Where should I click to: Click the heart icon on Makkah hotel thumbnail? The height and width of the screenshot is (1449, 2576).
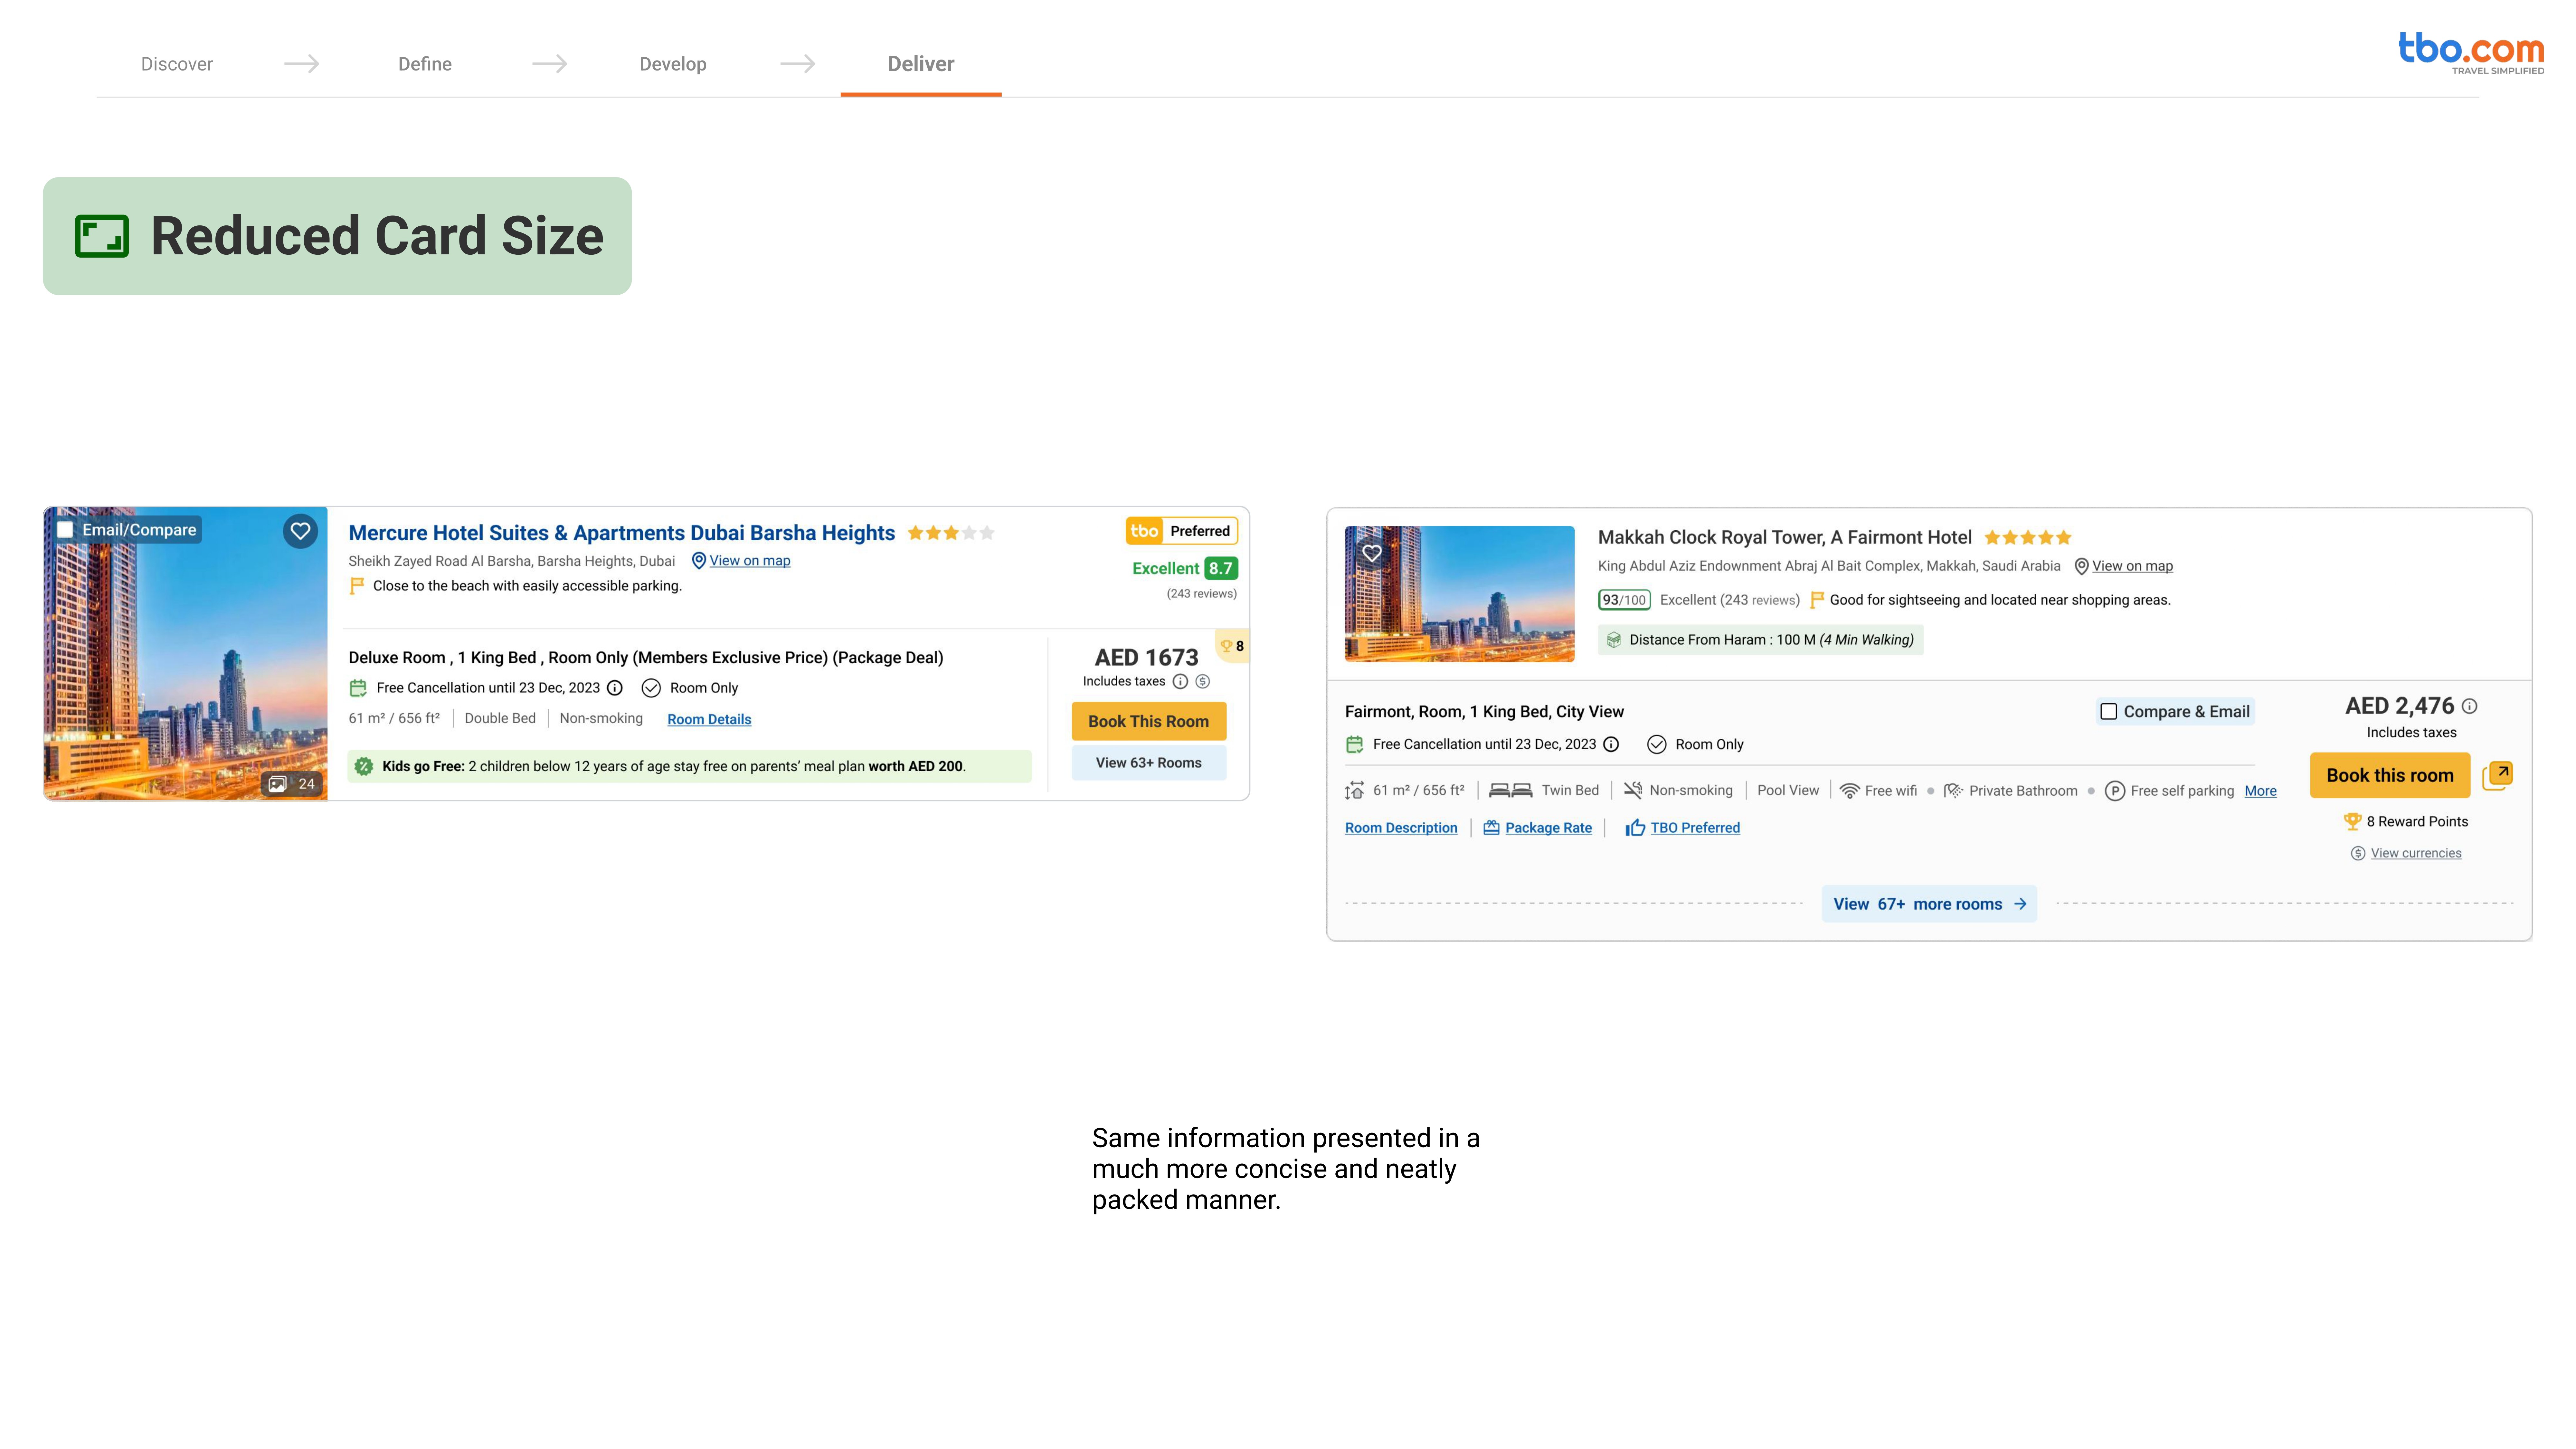[1372, 553]
